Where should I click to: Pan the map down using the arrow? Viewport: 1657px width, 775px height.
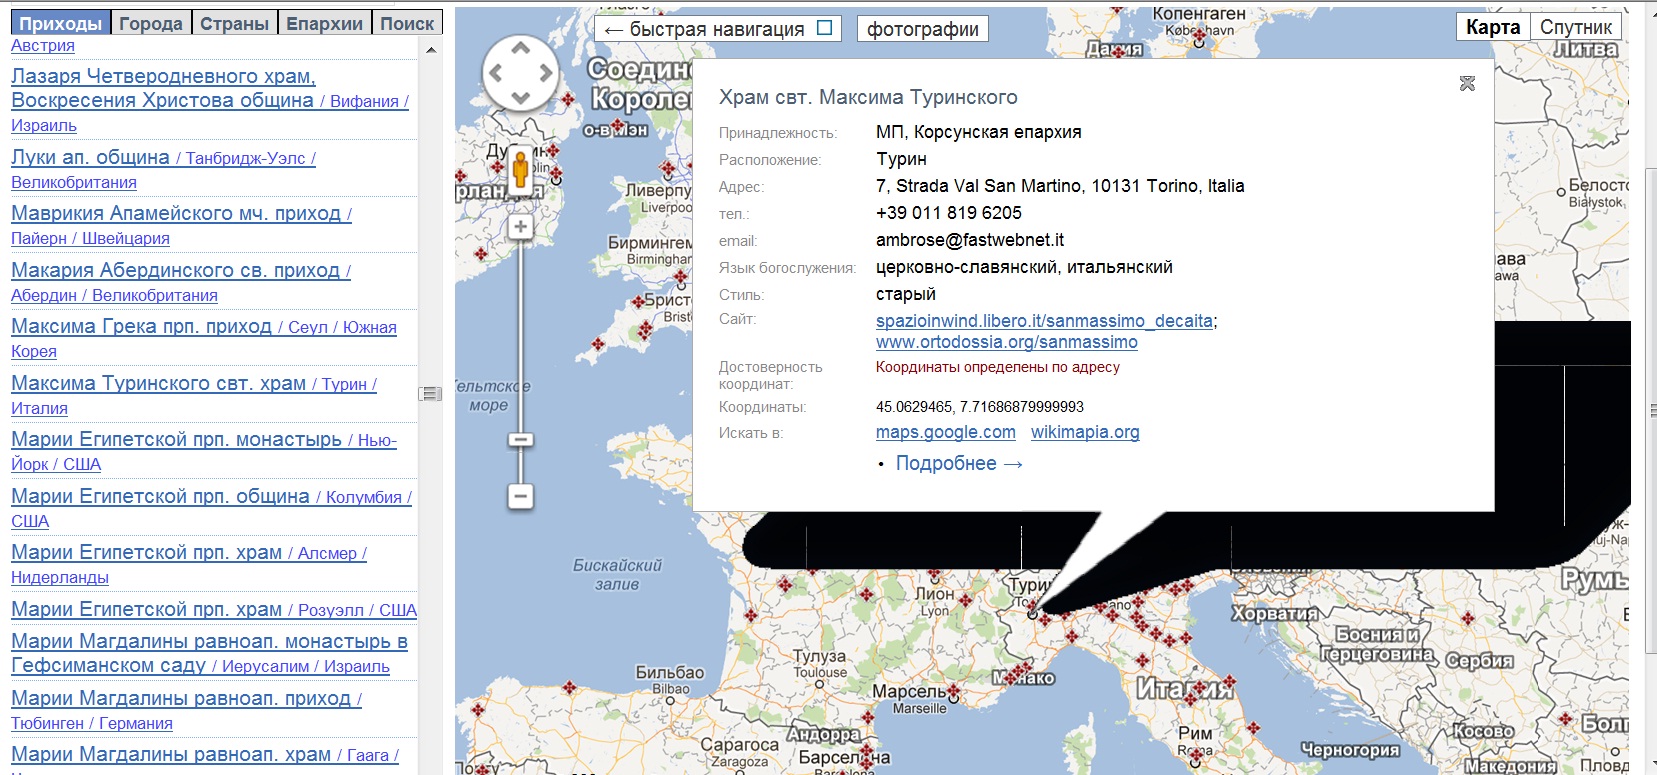520,97
